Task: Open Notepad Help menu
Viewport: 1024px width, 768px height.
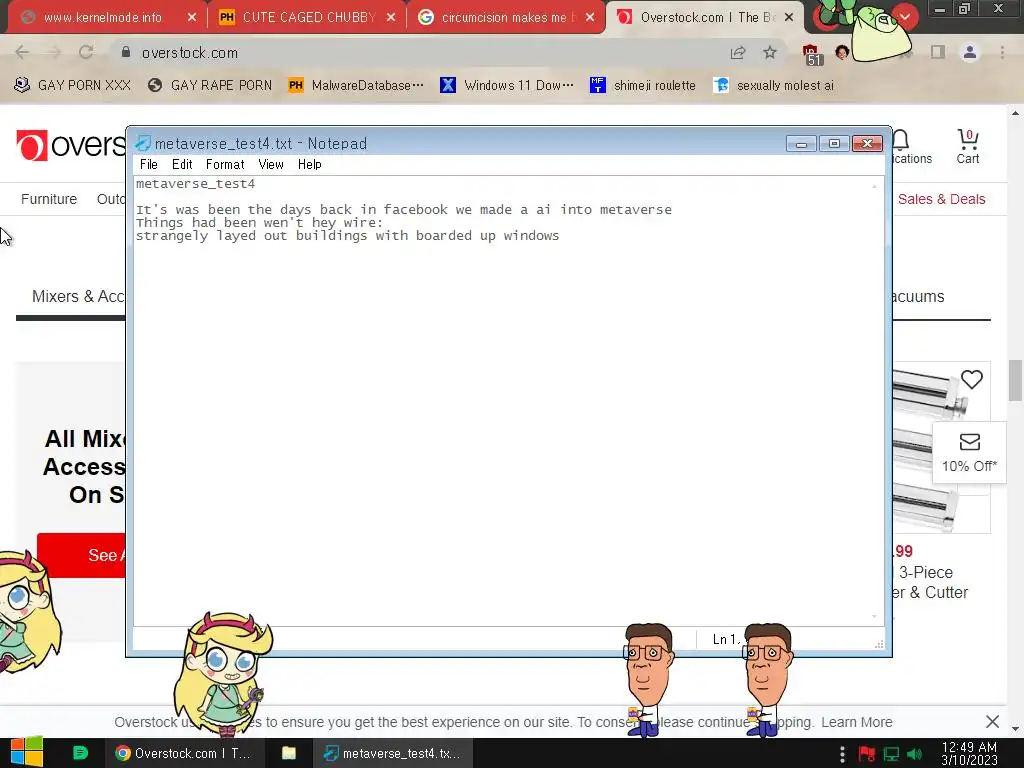Action: point(310,165)
